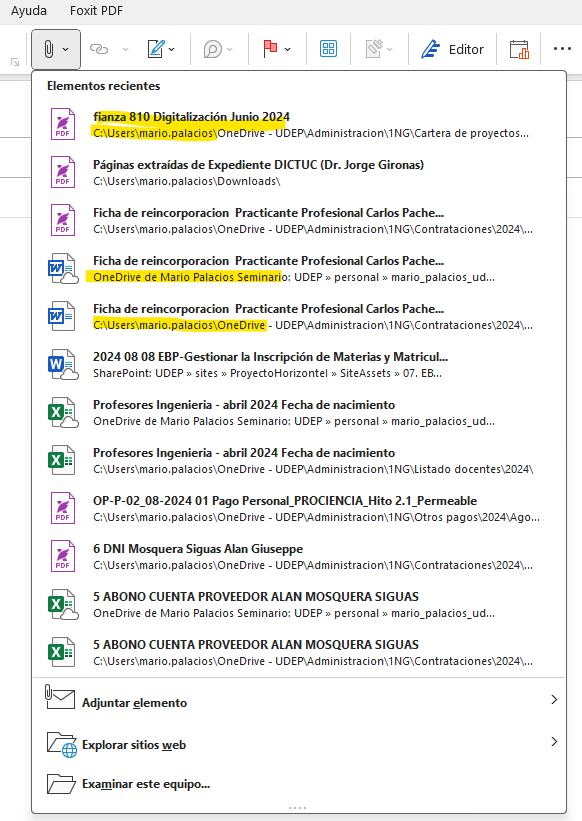582x821 pixels.
Task: Click cloud Word icon of Ficha de reincorporacion
Action: click(62, 268)
